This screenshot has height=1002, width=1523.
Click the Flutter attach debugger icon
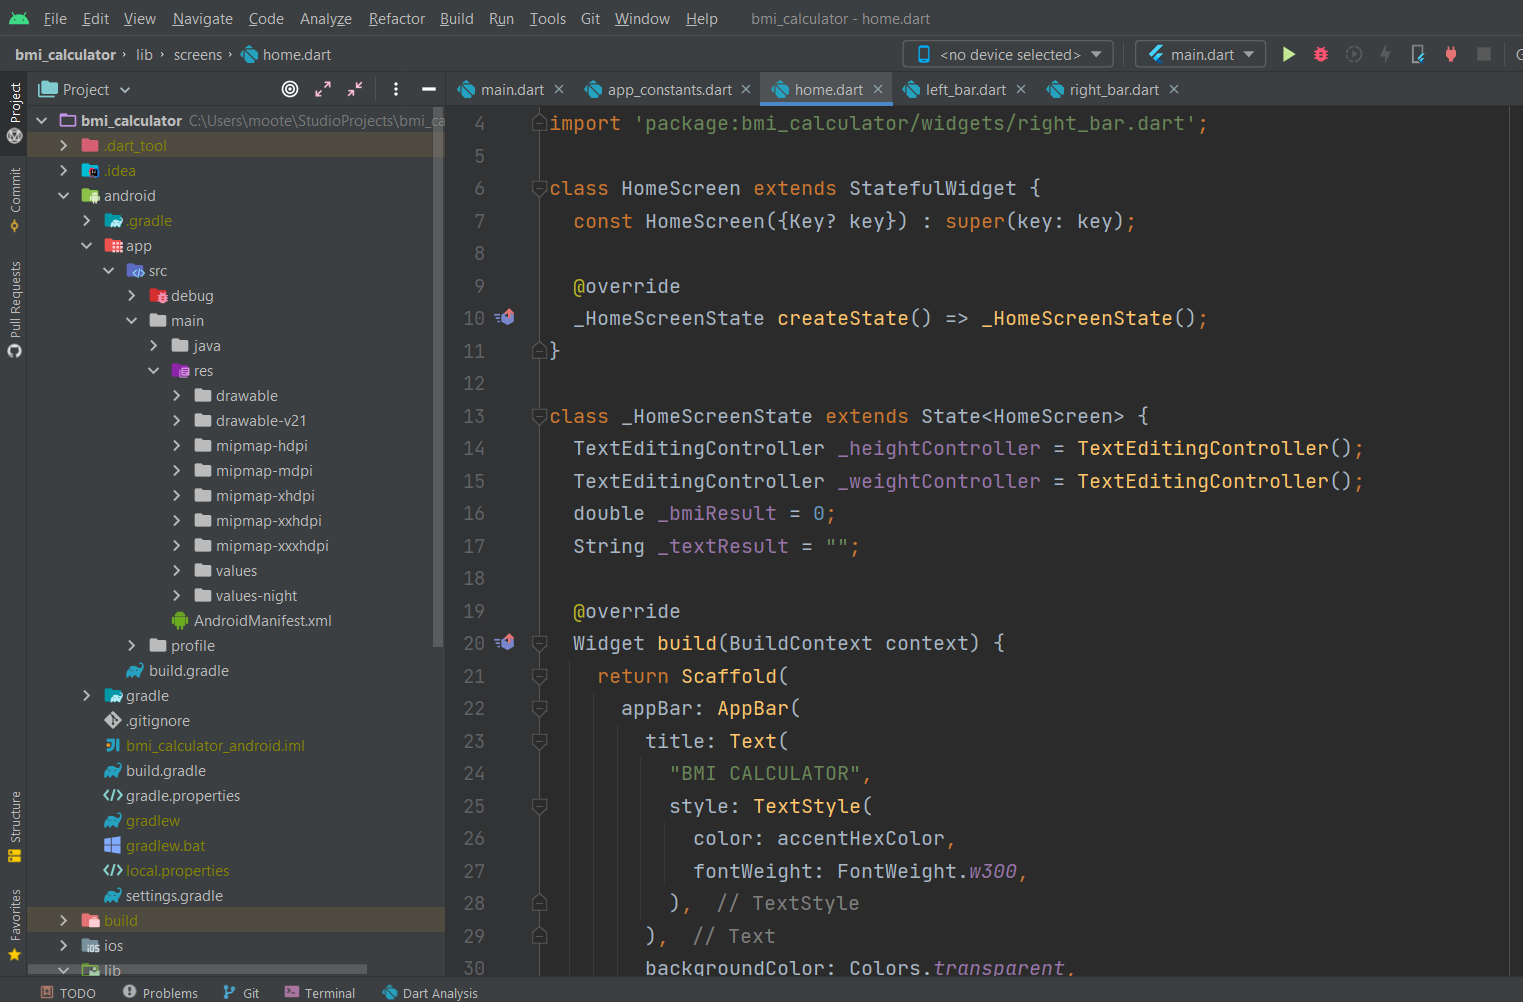[x=1418, y=54]
